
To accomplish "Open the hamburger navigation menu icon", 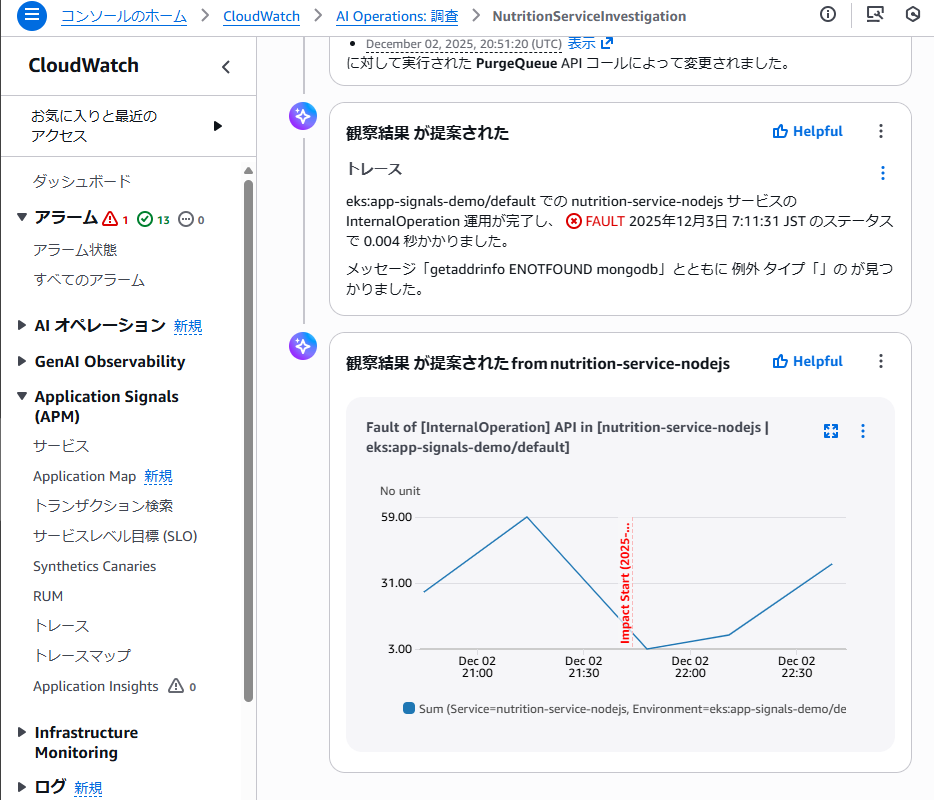I will pyautogui.click(x=32, y=15).
